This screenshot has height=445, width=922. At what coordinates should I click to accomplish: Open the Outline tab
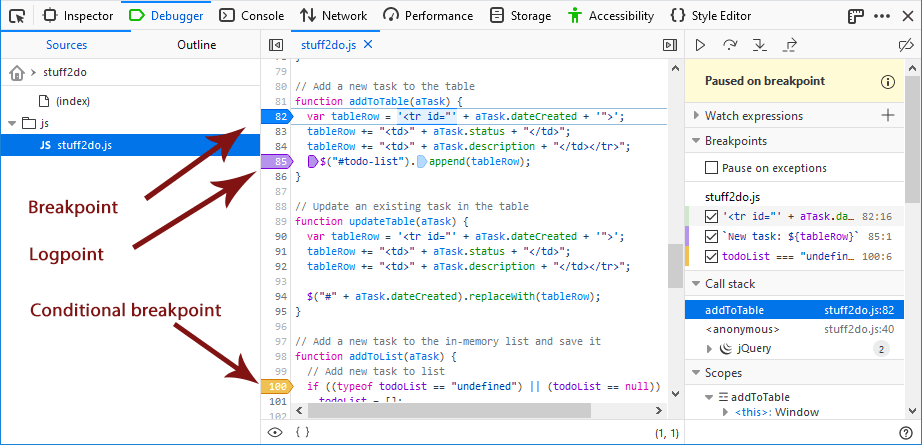point(196,45)
